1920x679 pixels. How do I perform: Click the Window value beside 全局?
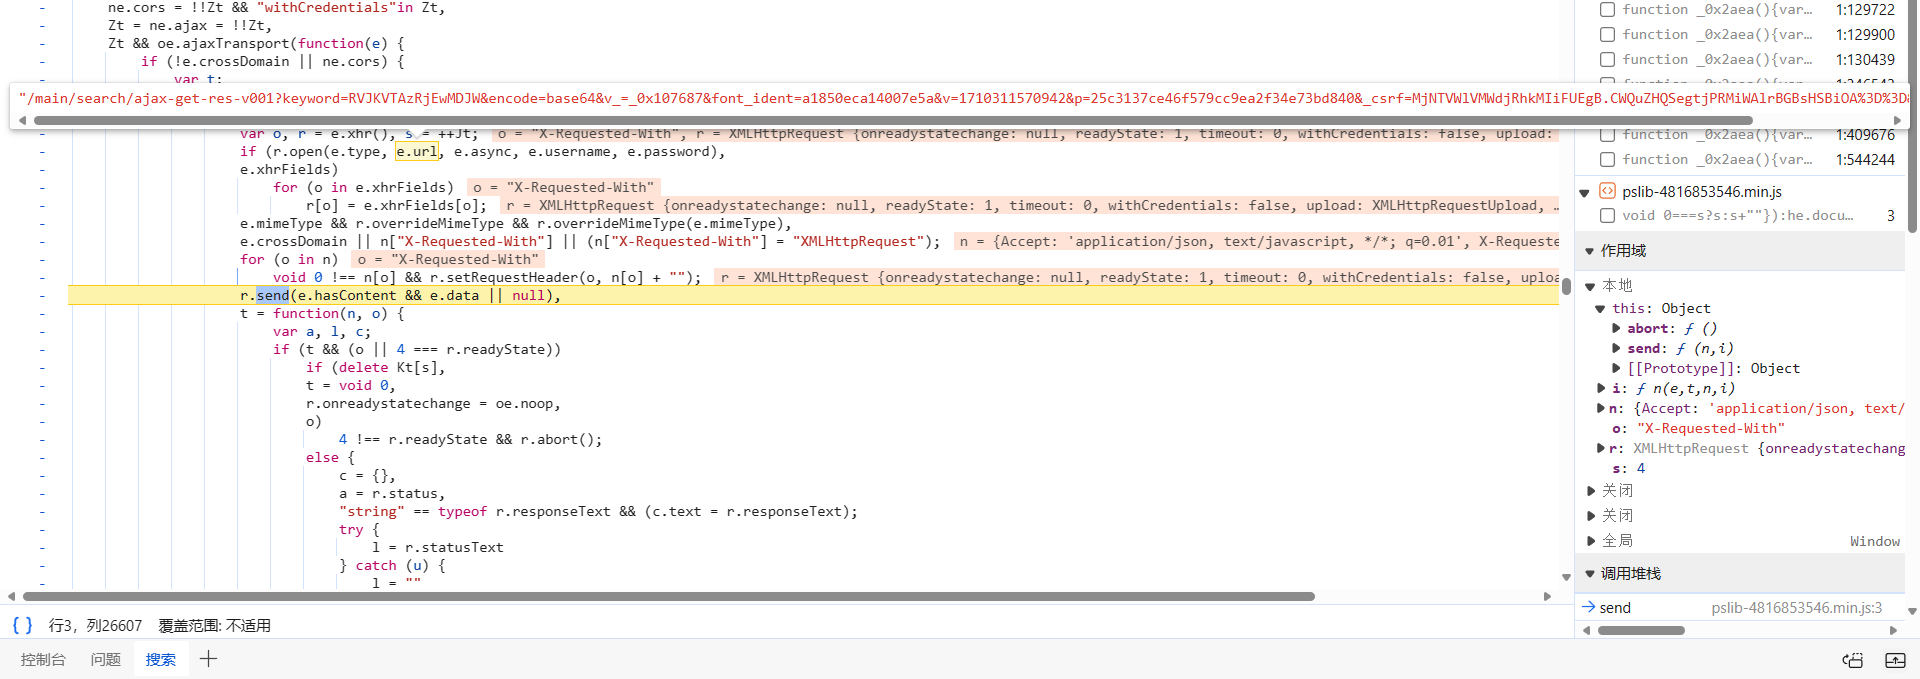(x=1875, y=541)
